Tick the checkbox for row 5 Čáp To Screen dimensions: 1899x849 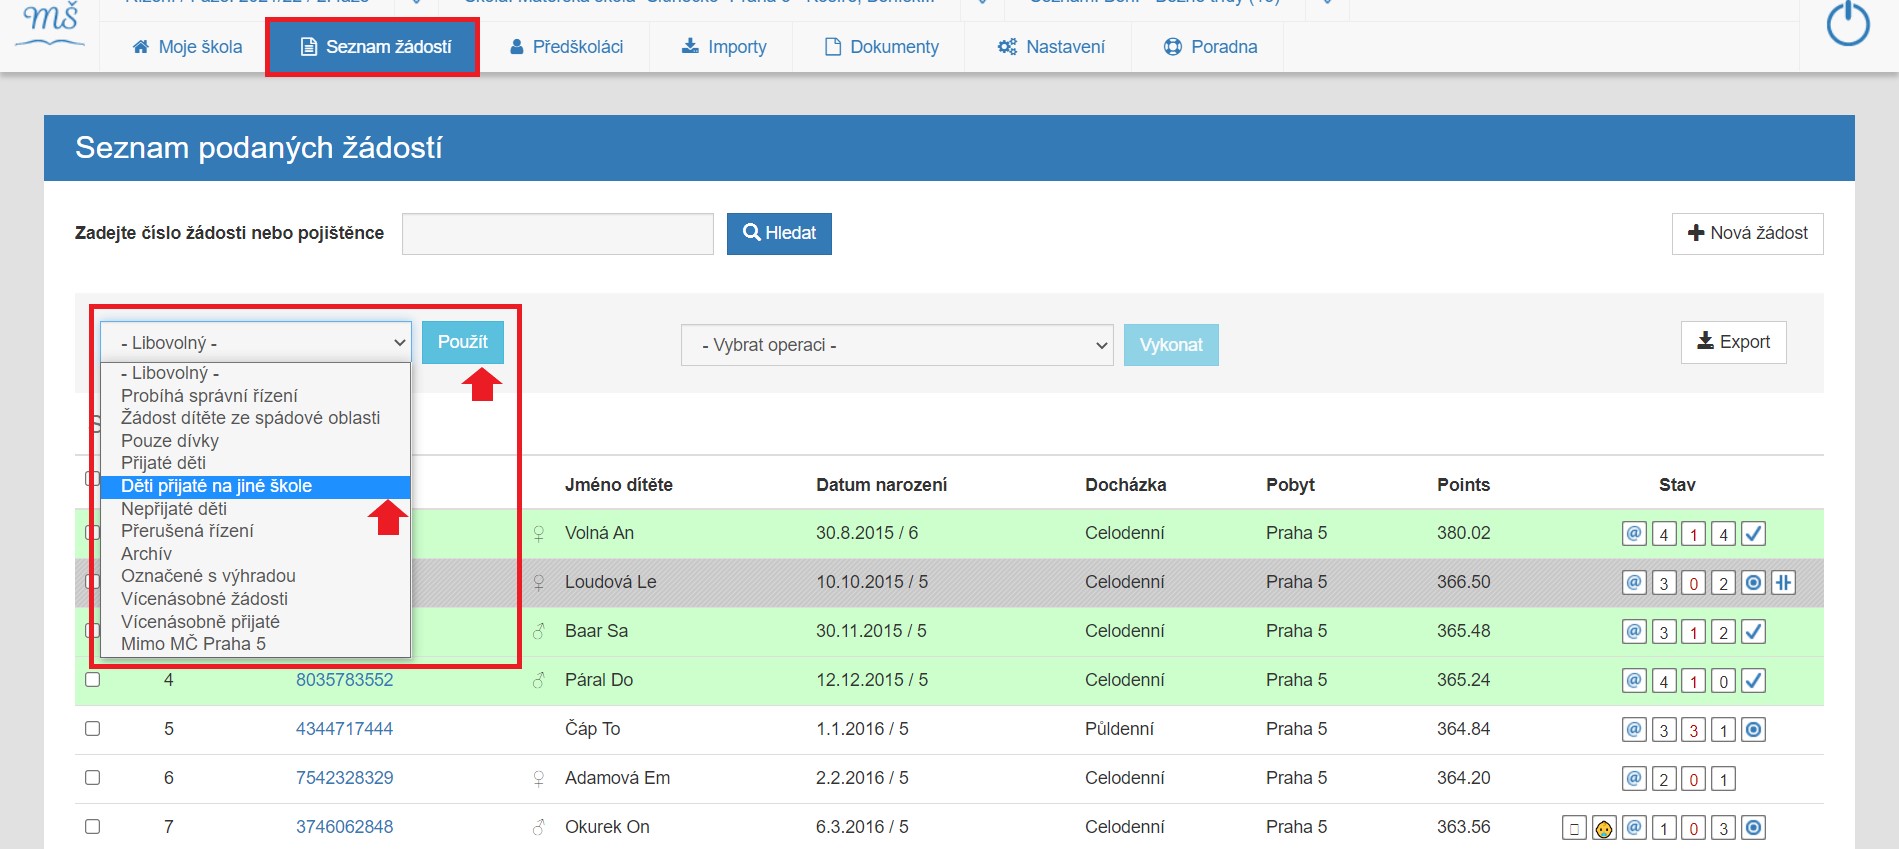(93, 729)
